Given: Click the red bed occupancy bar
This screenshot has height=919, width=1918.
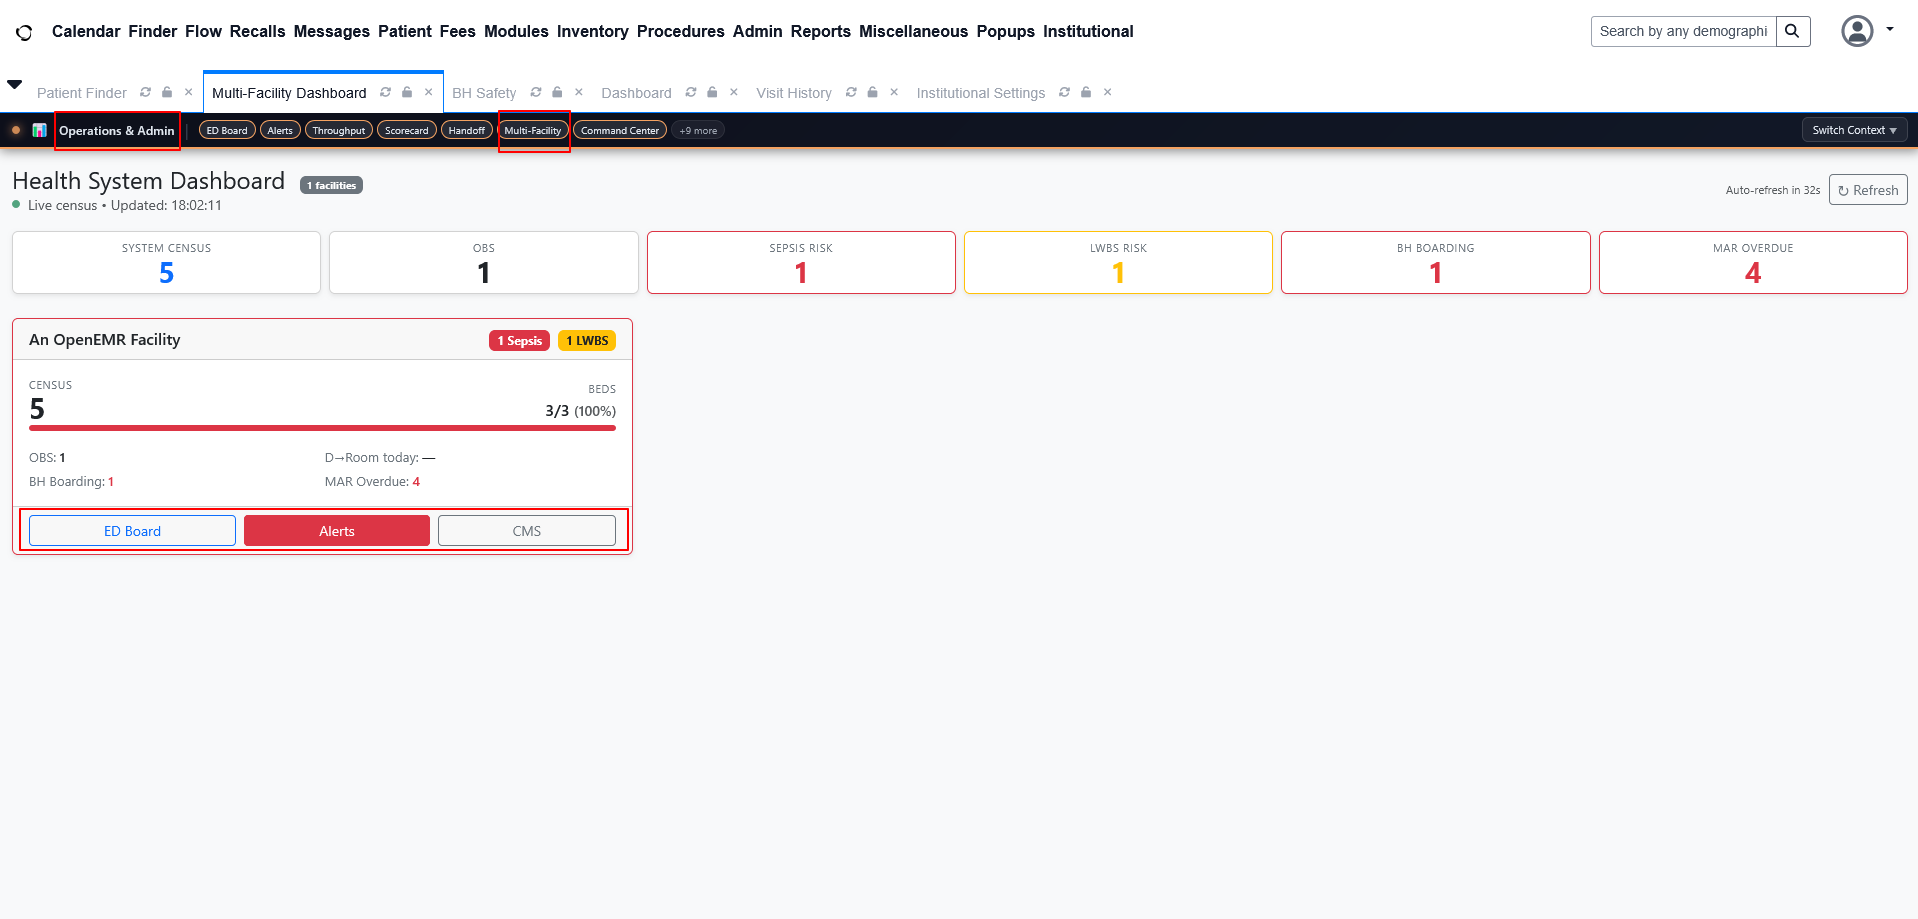Looking at the screenshot, I should point(322,428).
